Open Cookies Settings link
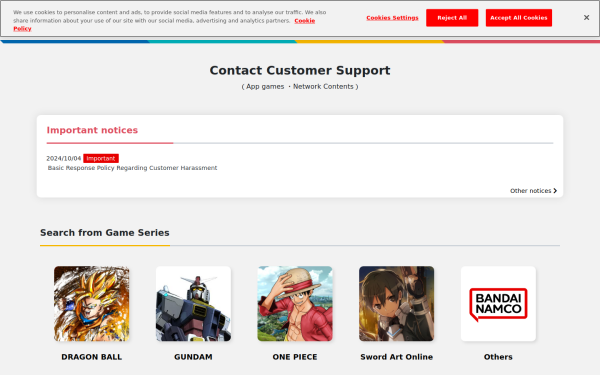The width and height of the screenshot is (600, 375). tap(392, 18)
